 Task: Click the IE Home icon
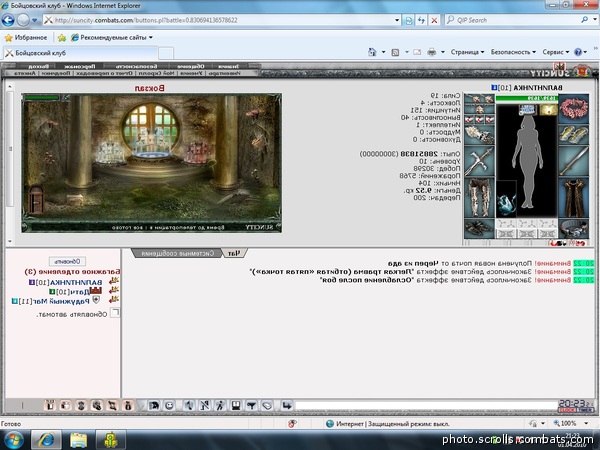372,52
